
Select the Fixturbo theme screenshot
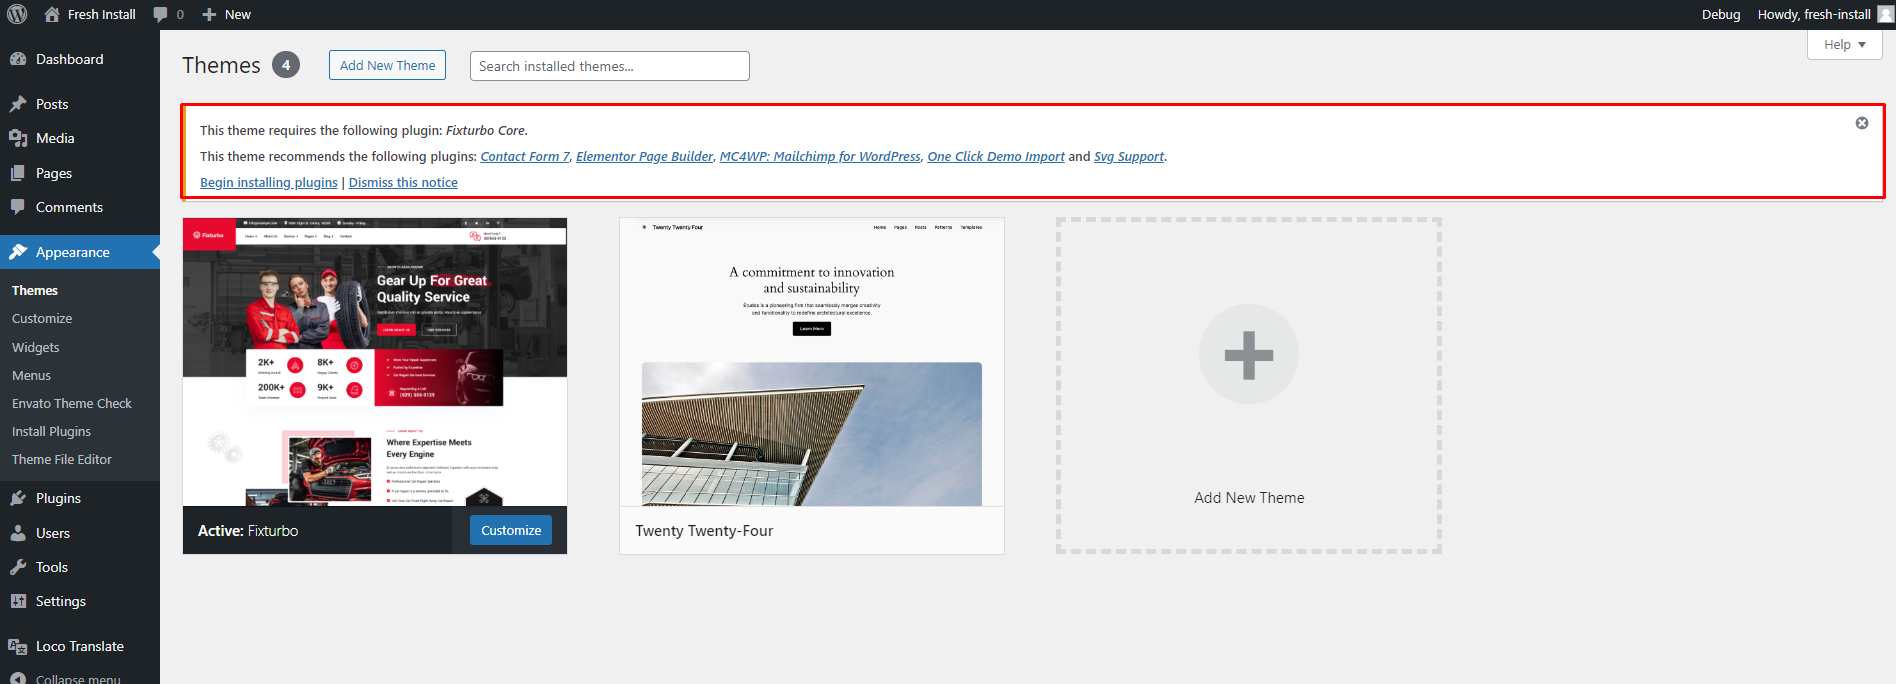click(375, 362)
